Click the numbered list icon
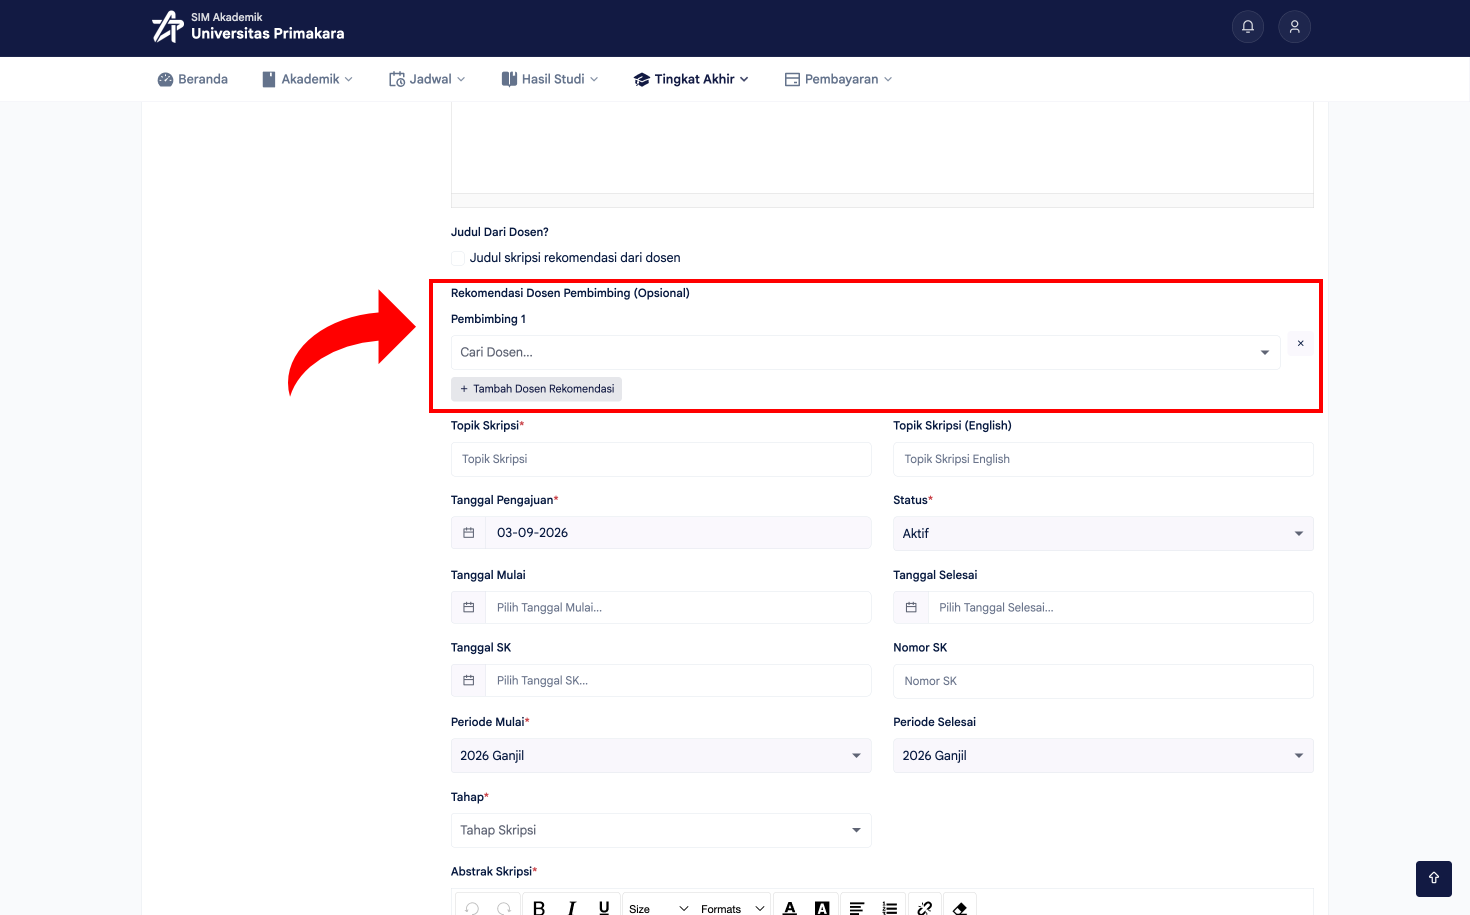The height and width of the screenshot is (915, 1470). point(890,907)
